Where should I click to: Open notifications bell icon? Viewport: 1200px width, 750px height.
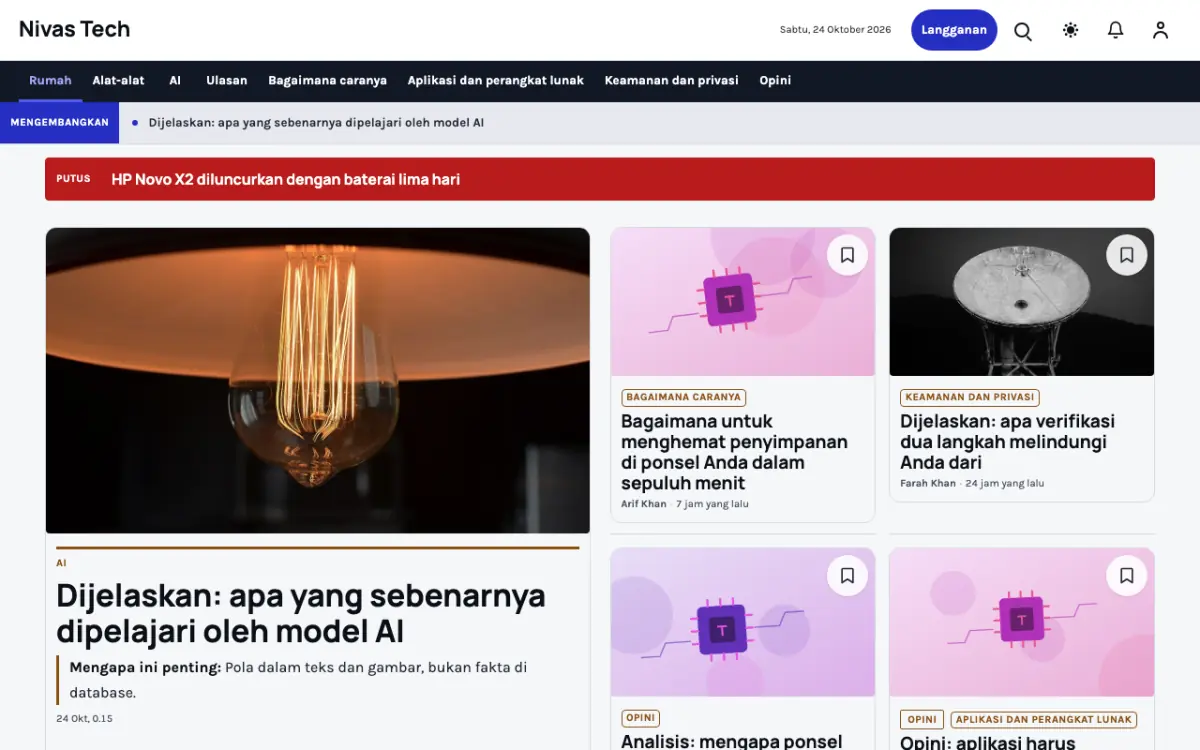(1115, 31)
